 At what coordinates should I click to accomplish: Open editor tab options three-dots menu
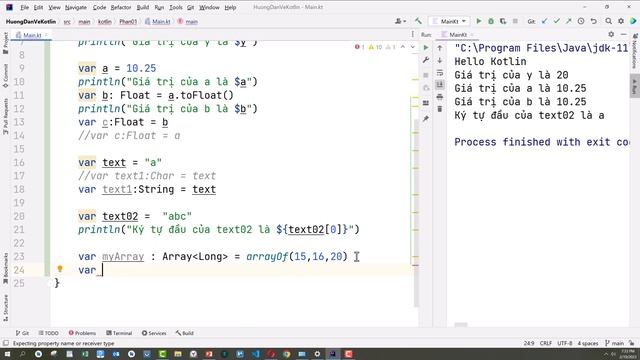[413, 35]
